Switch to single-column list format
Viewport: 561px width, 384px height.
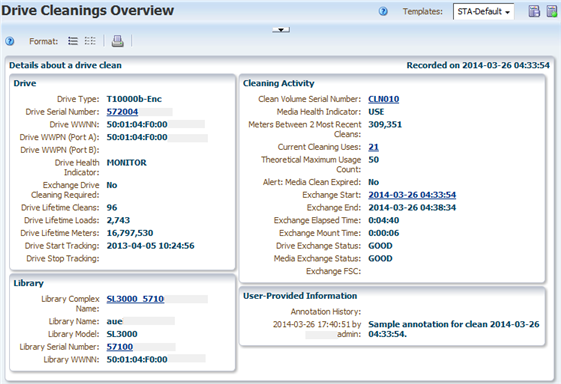[x=73, y=41]
